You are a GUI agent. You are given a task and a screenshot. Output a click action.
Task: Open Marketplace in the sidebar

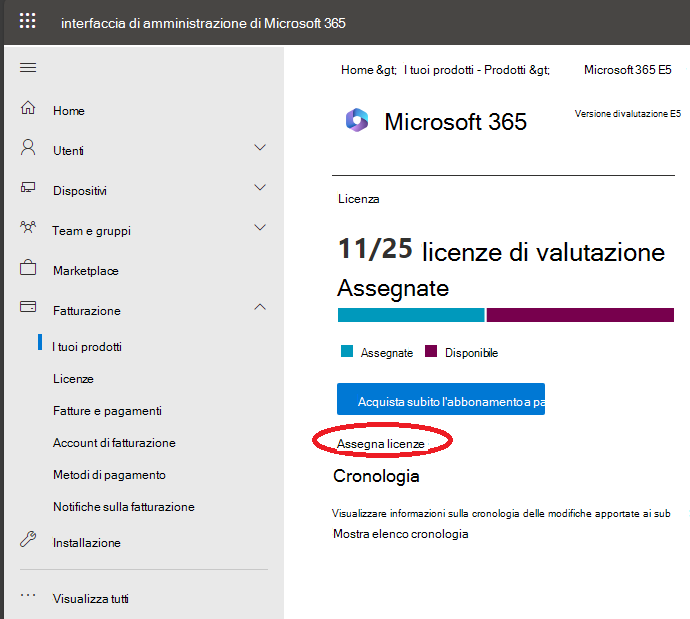click(86, 271)
